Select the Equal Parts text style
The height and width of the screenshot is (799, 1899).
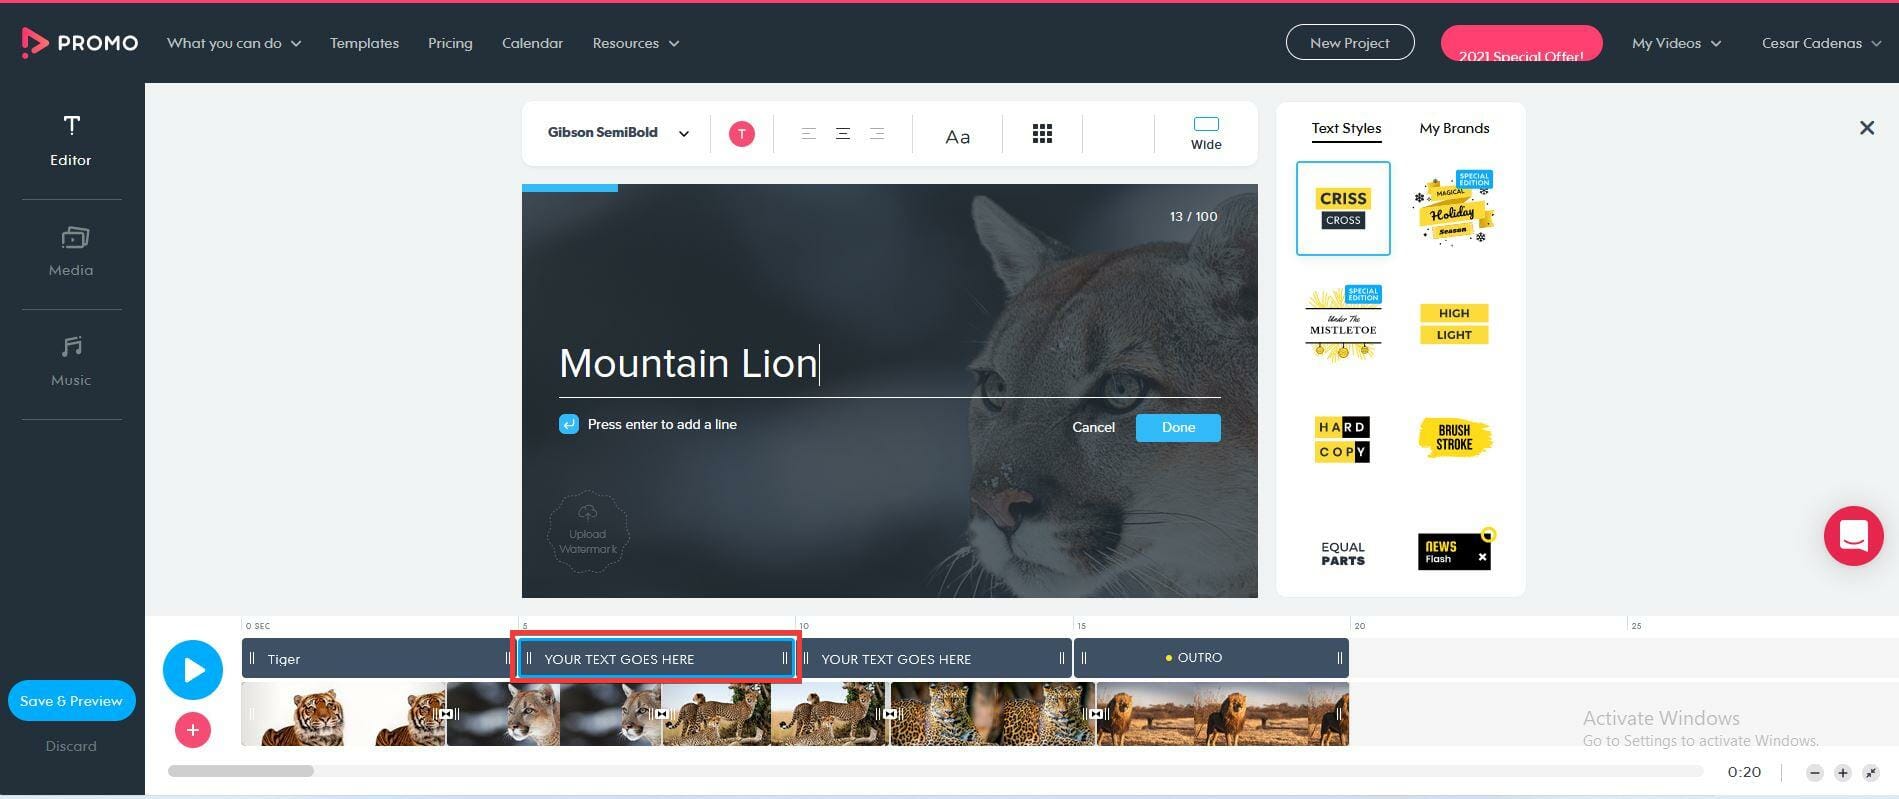pyautogui.click(x=1343, y=553)
